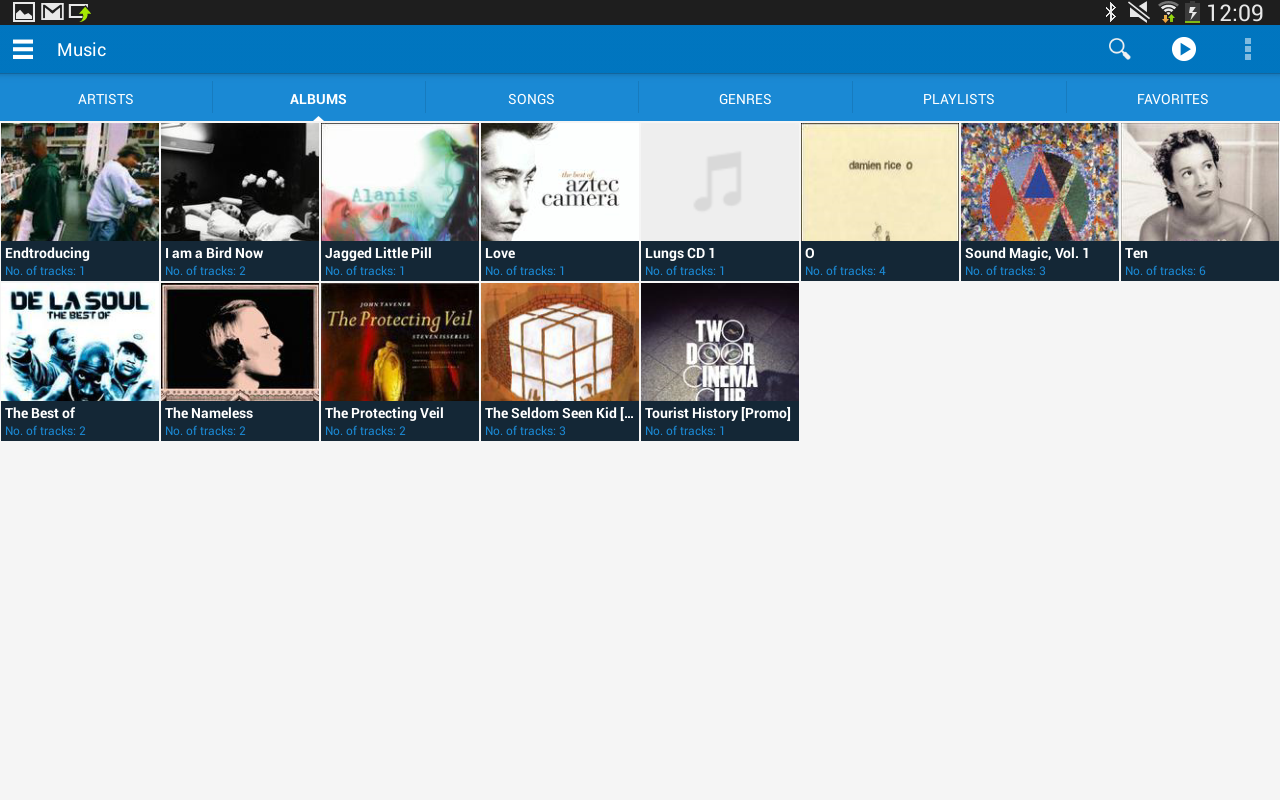Click the 'Sound Magic, Vol. 1' title
1280x800 pixels.
click(1027, 253)
